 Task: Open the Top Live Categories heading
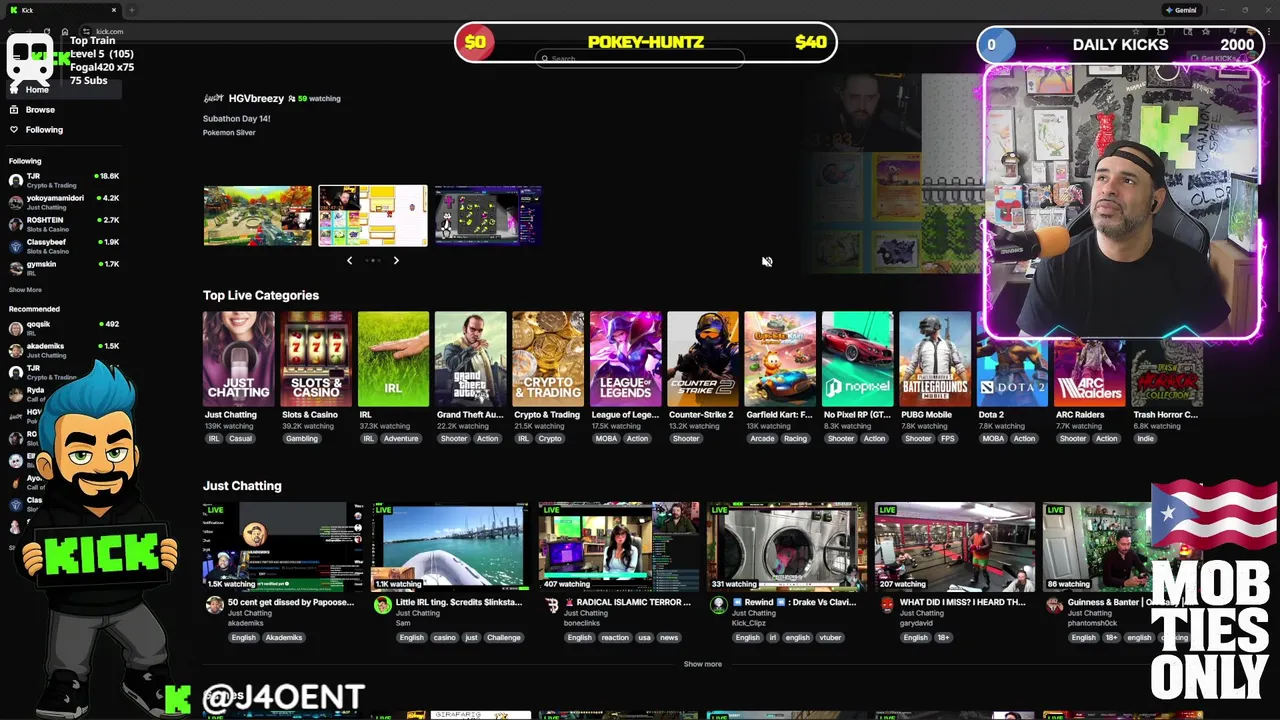tap(261, 295)
